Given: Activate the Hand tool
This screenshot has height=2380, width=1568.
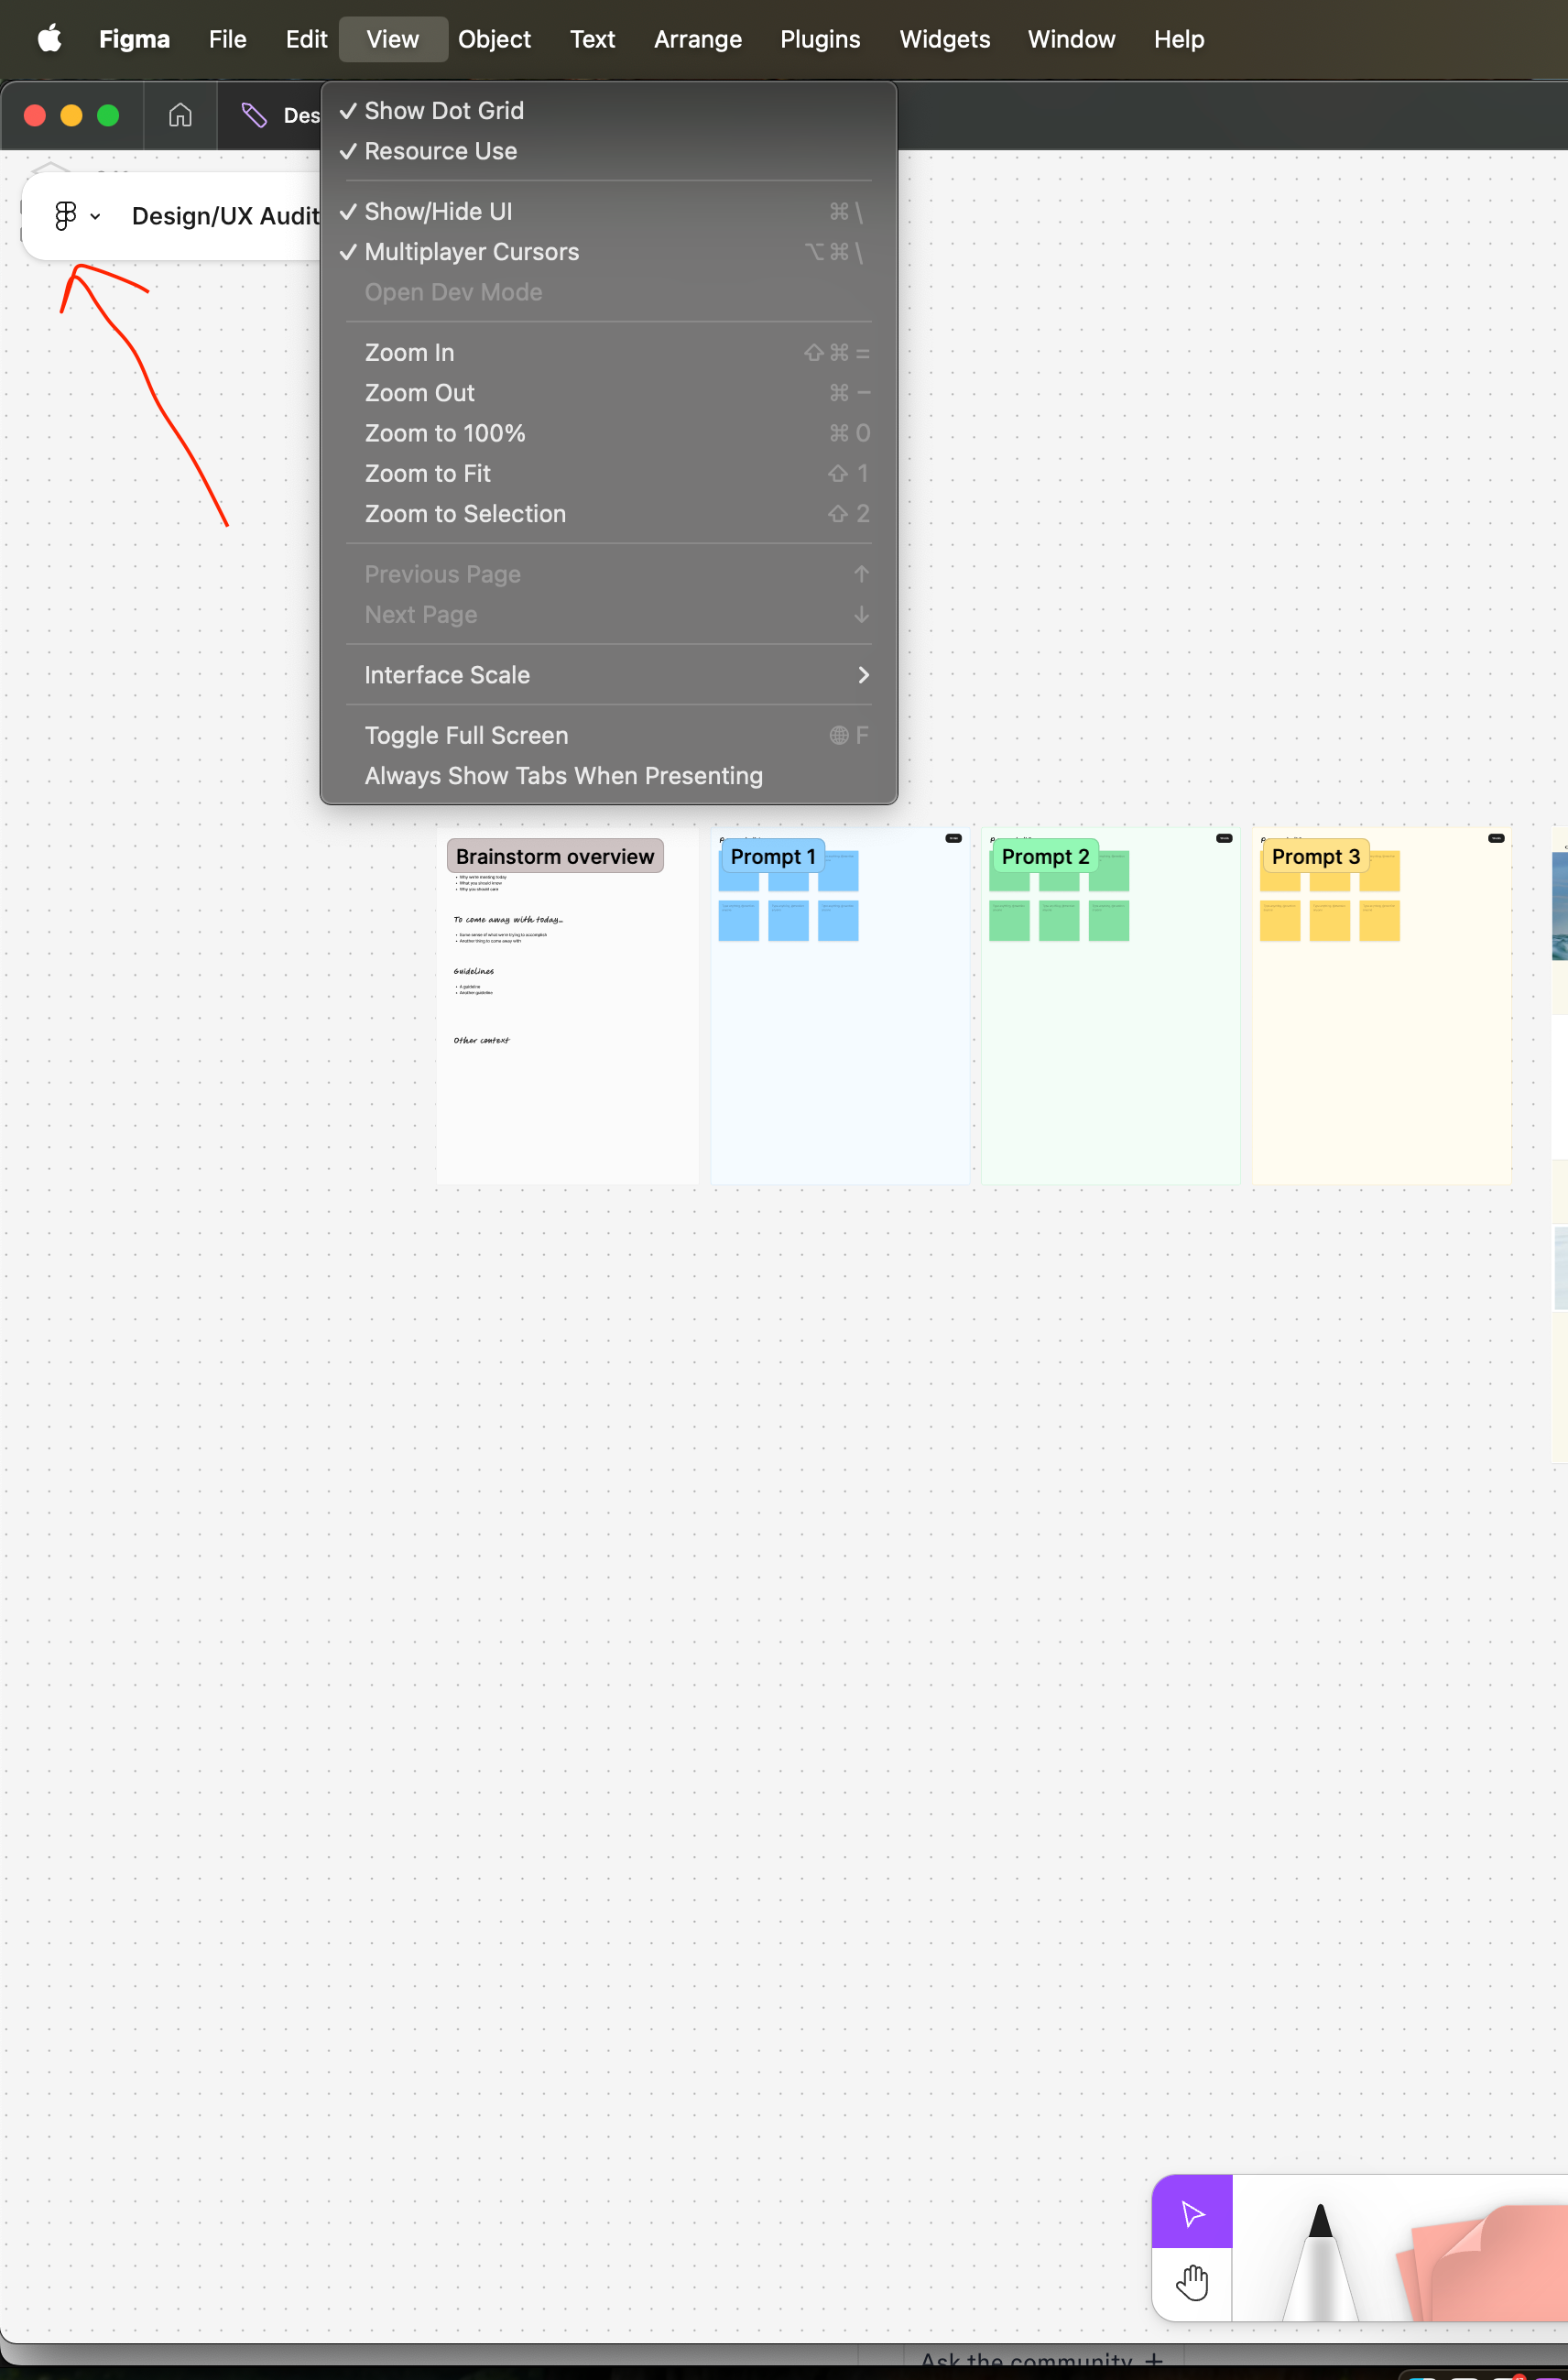Looking at the screenshot, I should (1192, 2284).
